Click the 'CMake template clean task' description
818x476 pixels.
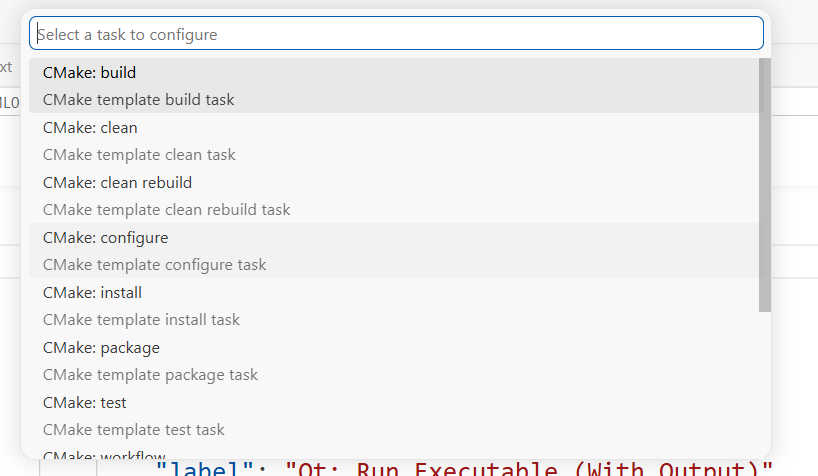point(139,155)
